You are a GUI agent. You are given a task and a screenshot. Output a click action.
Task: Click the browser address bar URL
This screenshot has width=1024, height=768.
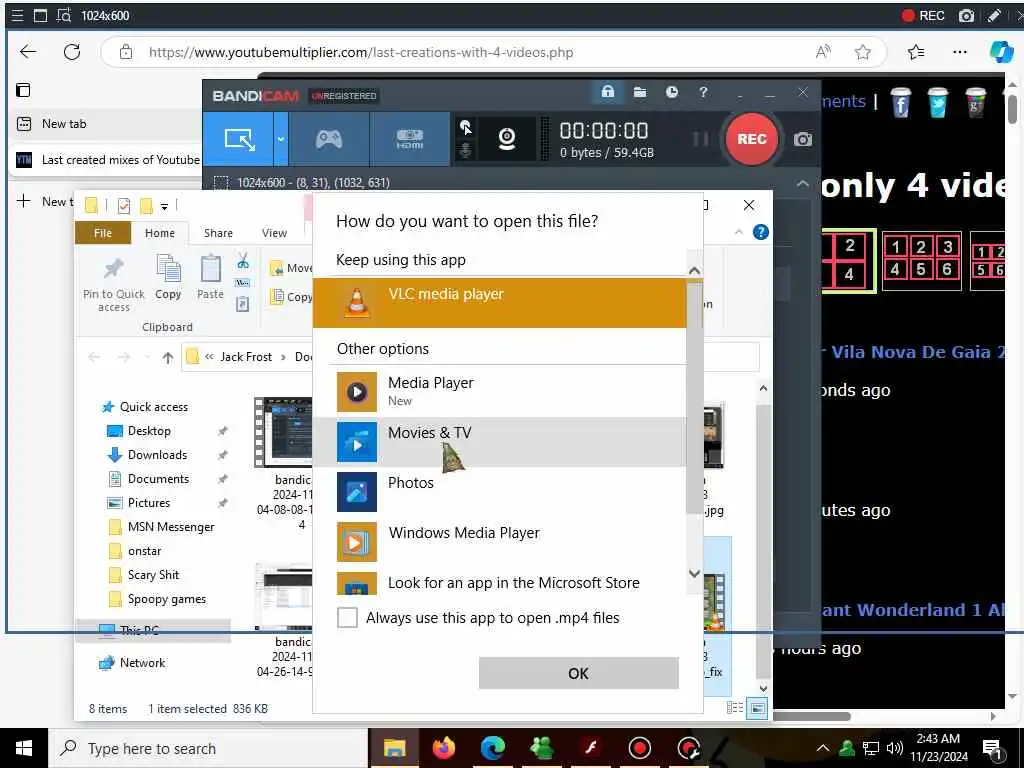361,52
